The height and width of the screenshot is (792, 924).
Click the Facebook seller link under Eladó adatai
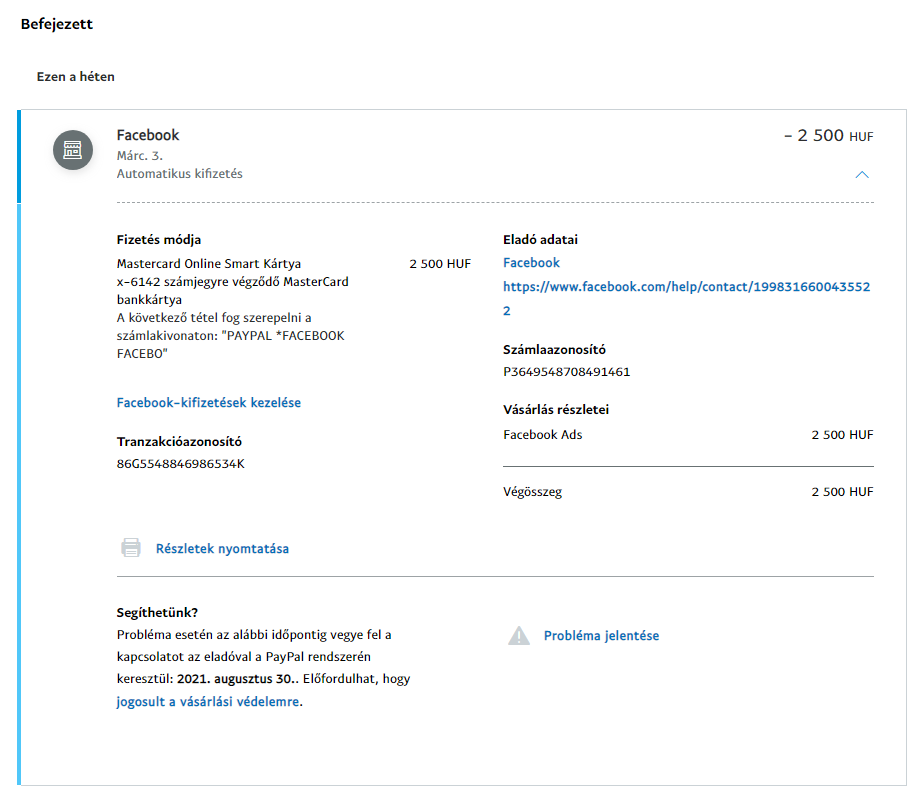click(x=531, y=262)
